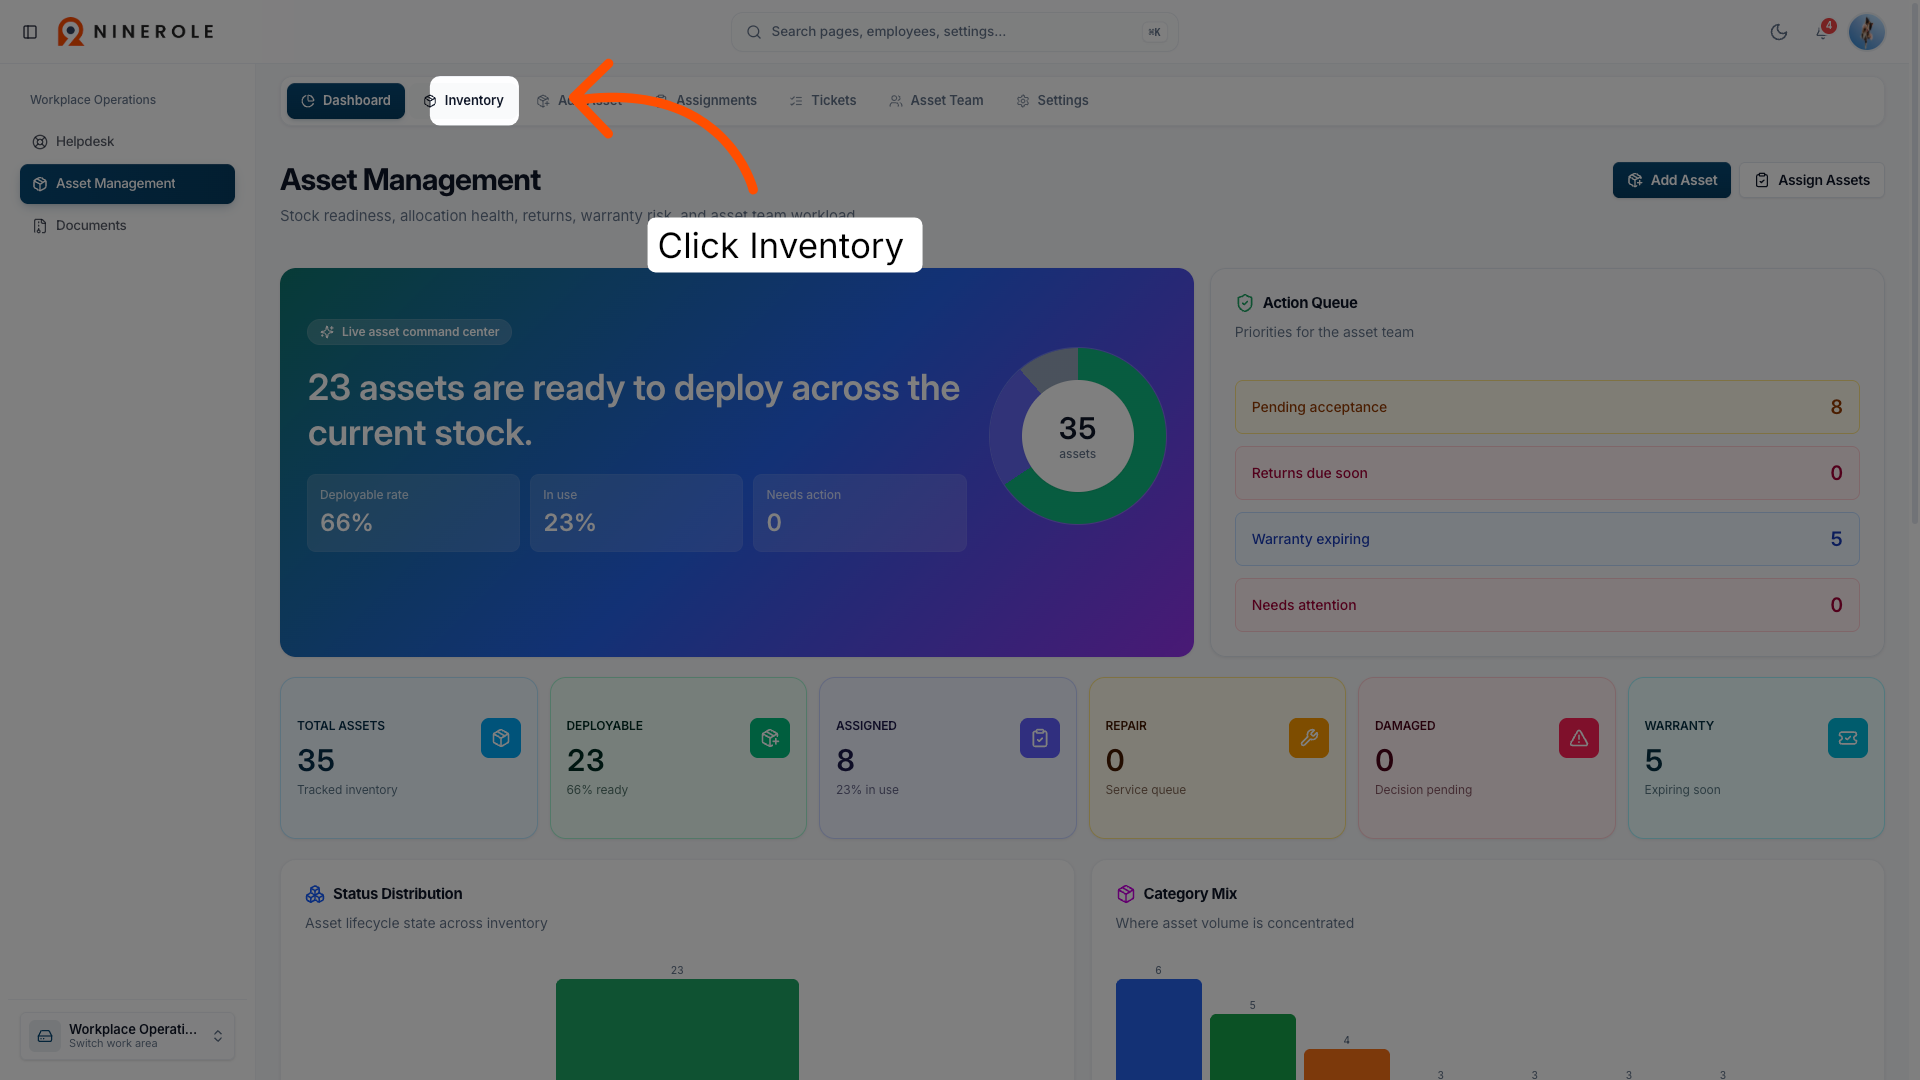Click the blue Category Mix bar labeled 6
The height and width of the screenshot is (1080, 1920).
[1158, 1029]
